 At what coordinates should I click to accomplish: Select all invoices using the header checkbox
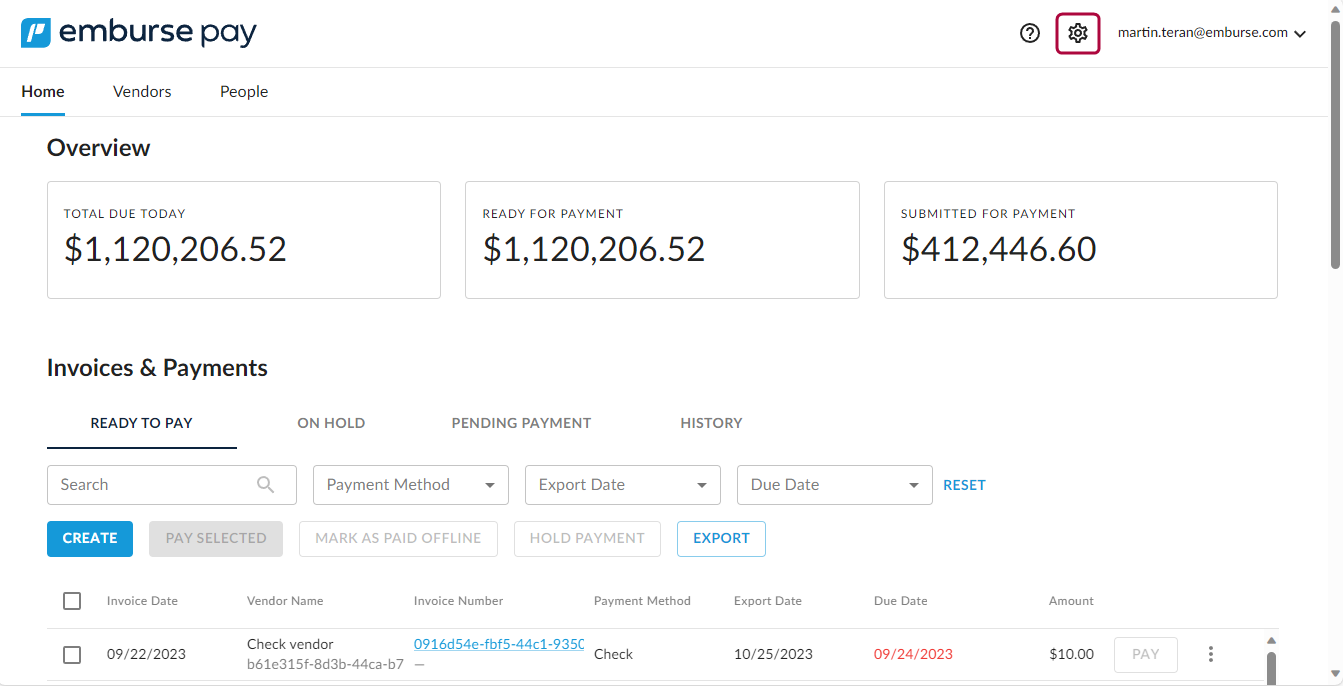point(72,601)
